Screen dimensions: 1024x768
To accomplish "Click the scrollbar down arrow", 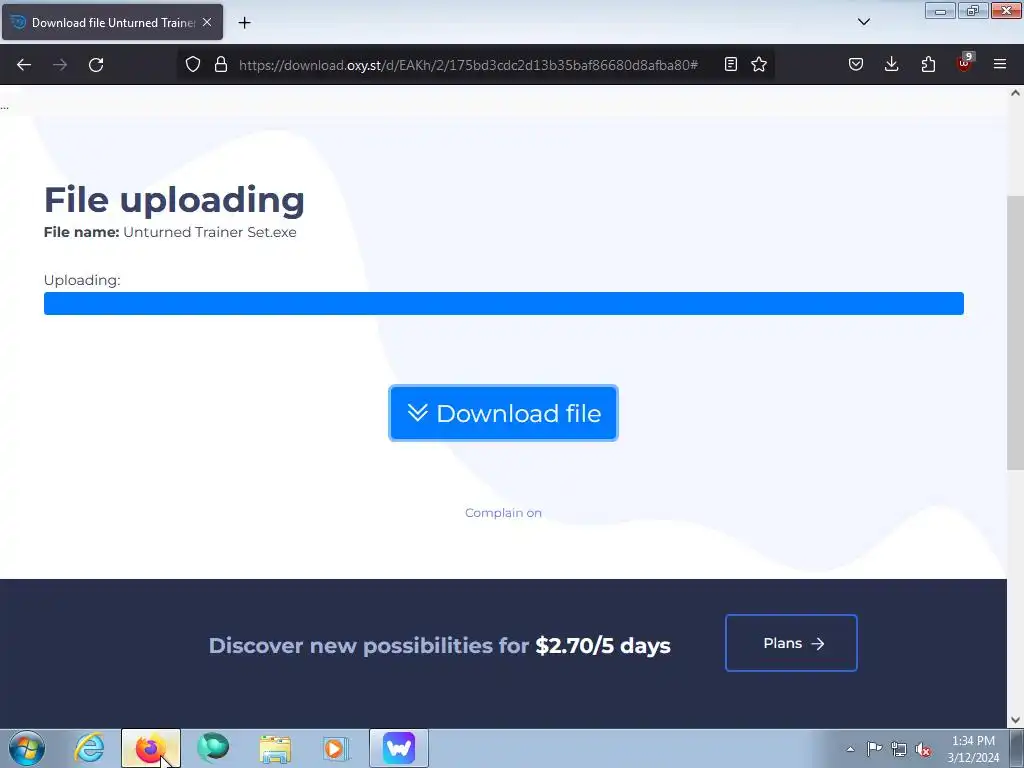I will [x=1015, y=720].
